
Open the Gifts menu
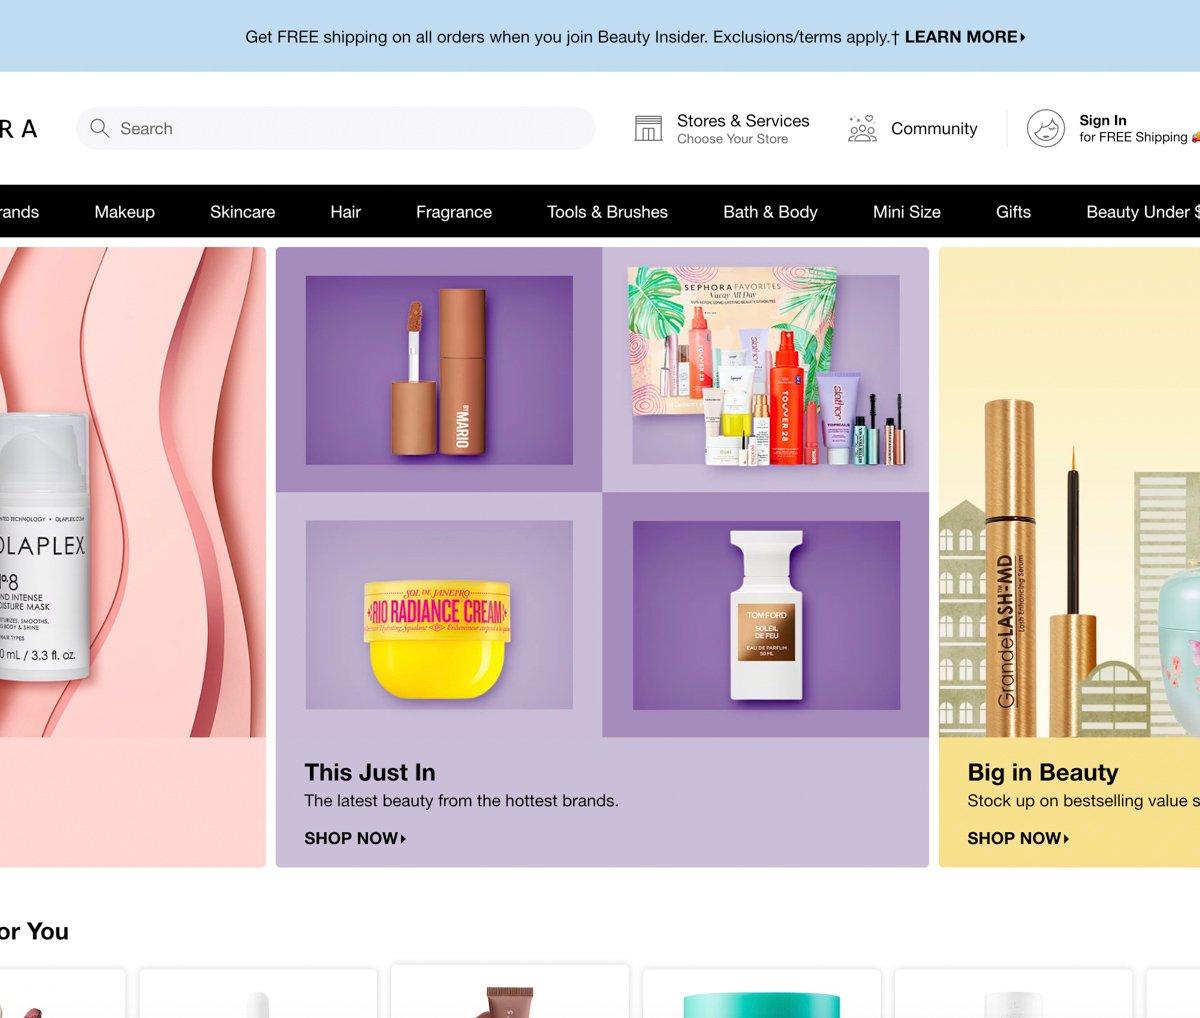point(1013,212)
